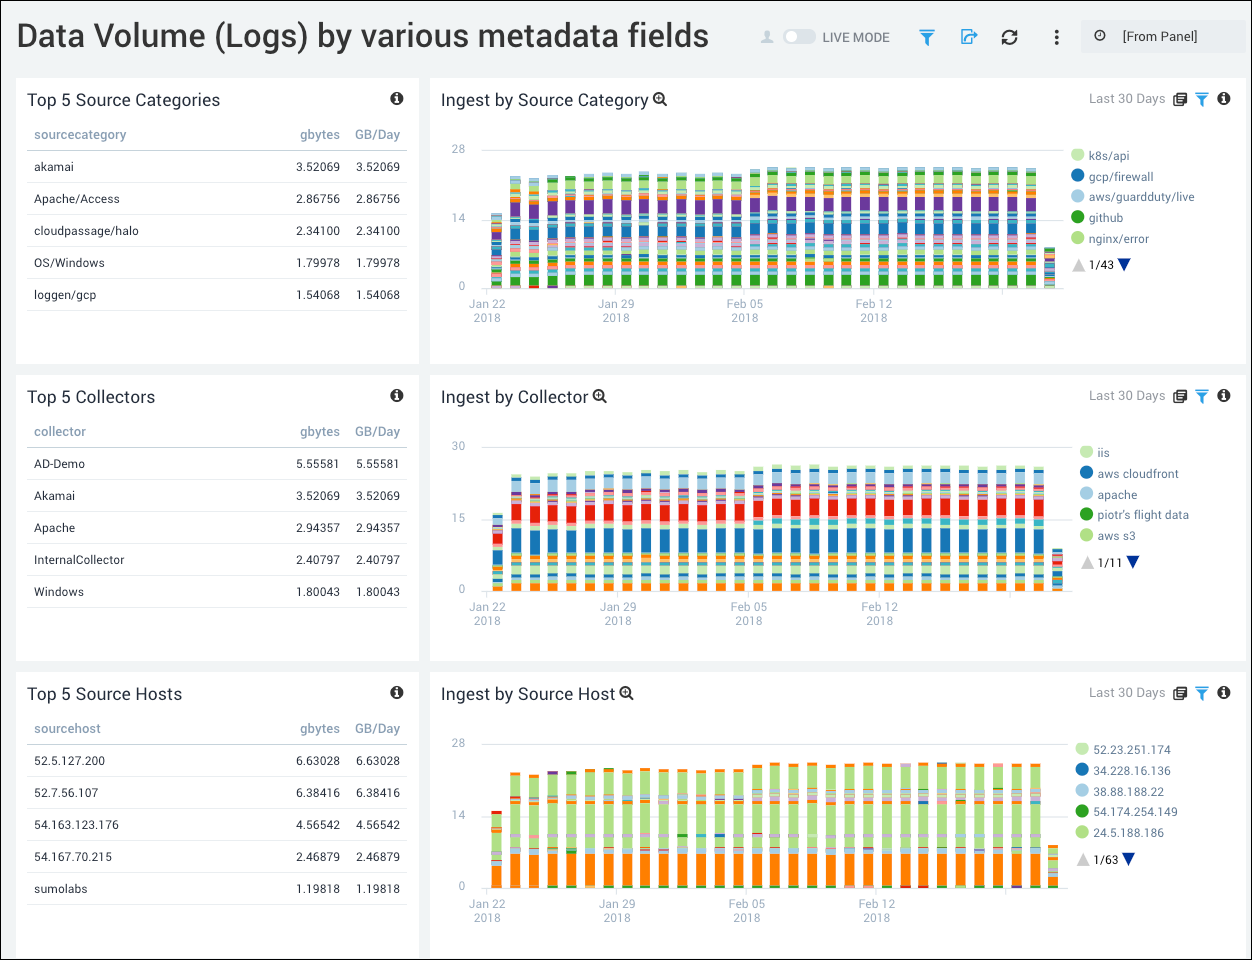Click the info icon on Top 5 Source Categories panel

coord(397,98)
